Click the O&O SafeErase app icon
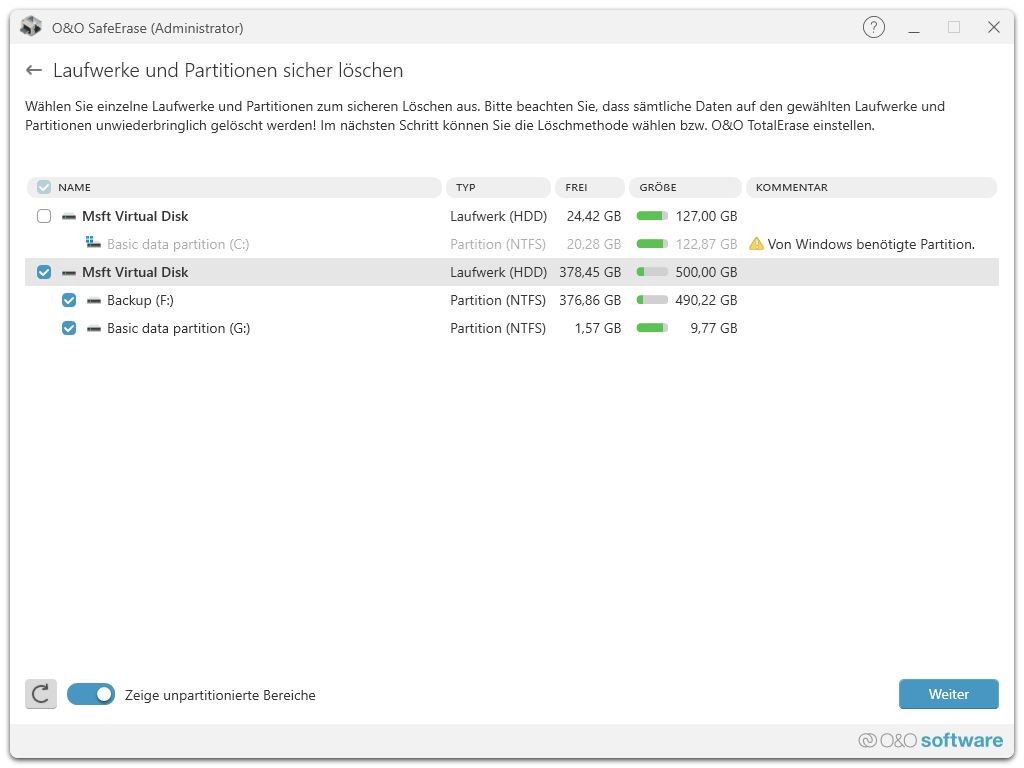Viewport: 1024px width, 768px height. coord(31,28)
